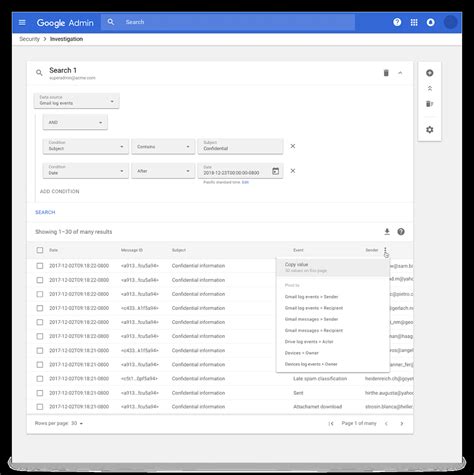Check the Late spam classification row

tap(40, 379)
